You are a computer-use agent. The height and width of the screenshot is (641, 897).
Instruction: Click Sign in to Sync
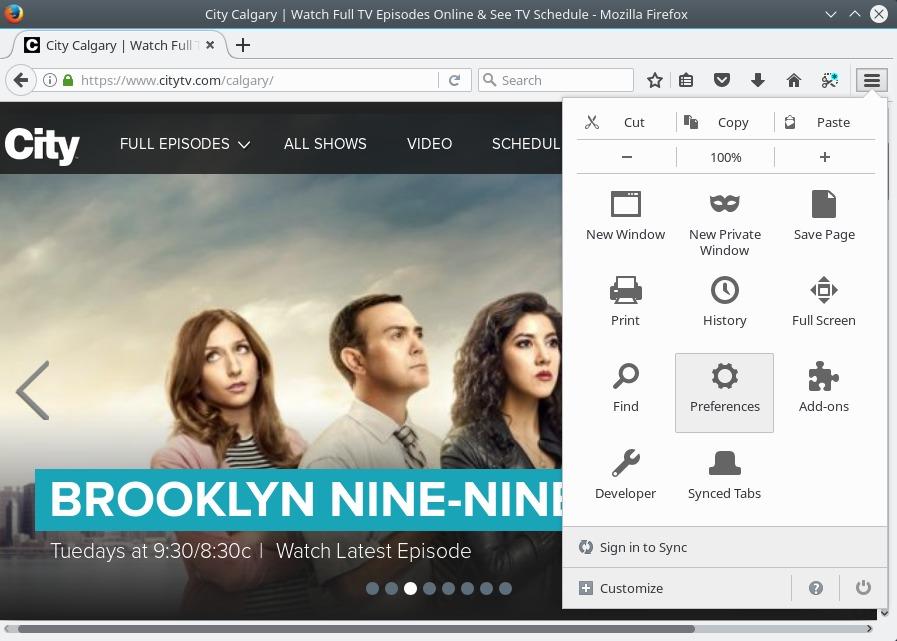[x=643, y=547]
